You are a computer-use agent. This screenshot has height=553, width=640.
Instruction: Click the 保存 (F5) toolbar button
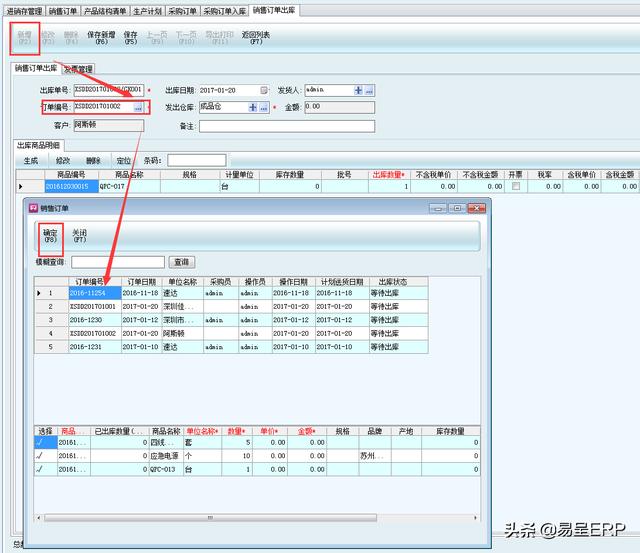[130, 37]
